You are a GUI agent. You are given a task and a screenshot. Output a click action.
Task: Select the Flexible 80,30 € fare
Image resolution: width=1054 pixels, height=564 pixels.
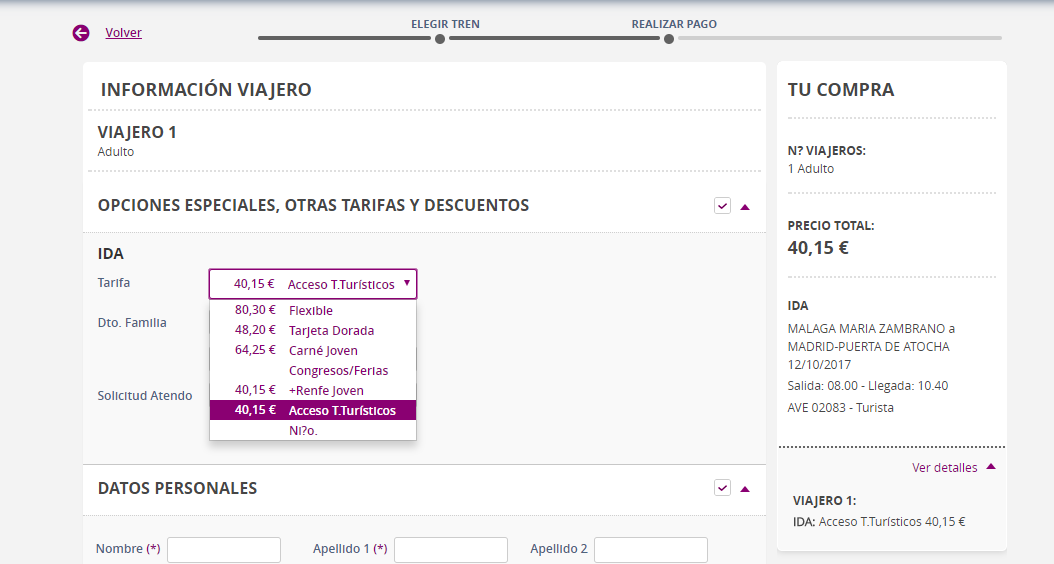313,310
